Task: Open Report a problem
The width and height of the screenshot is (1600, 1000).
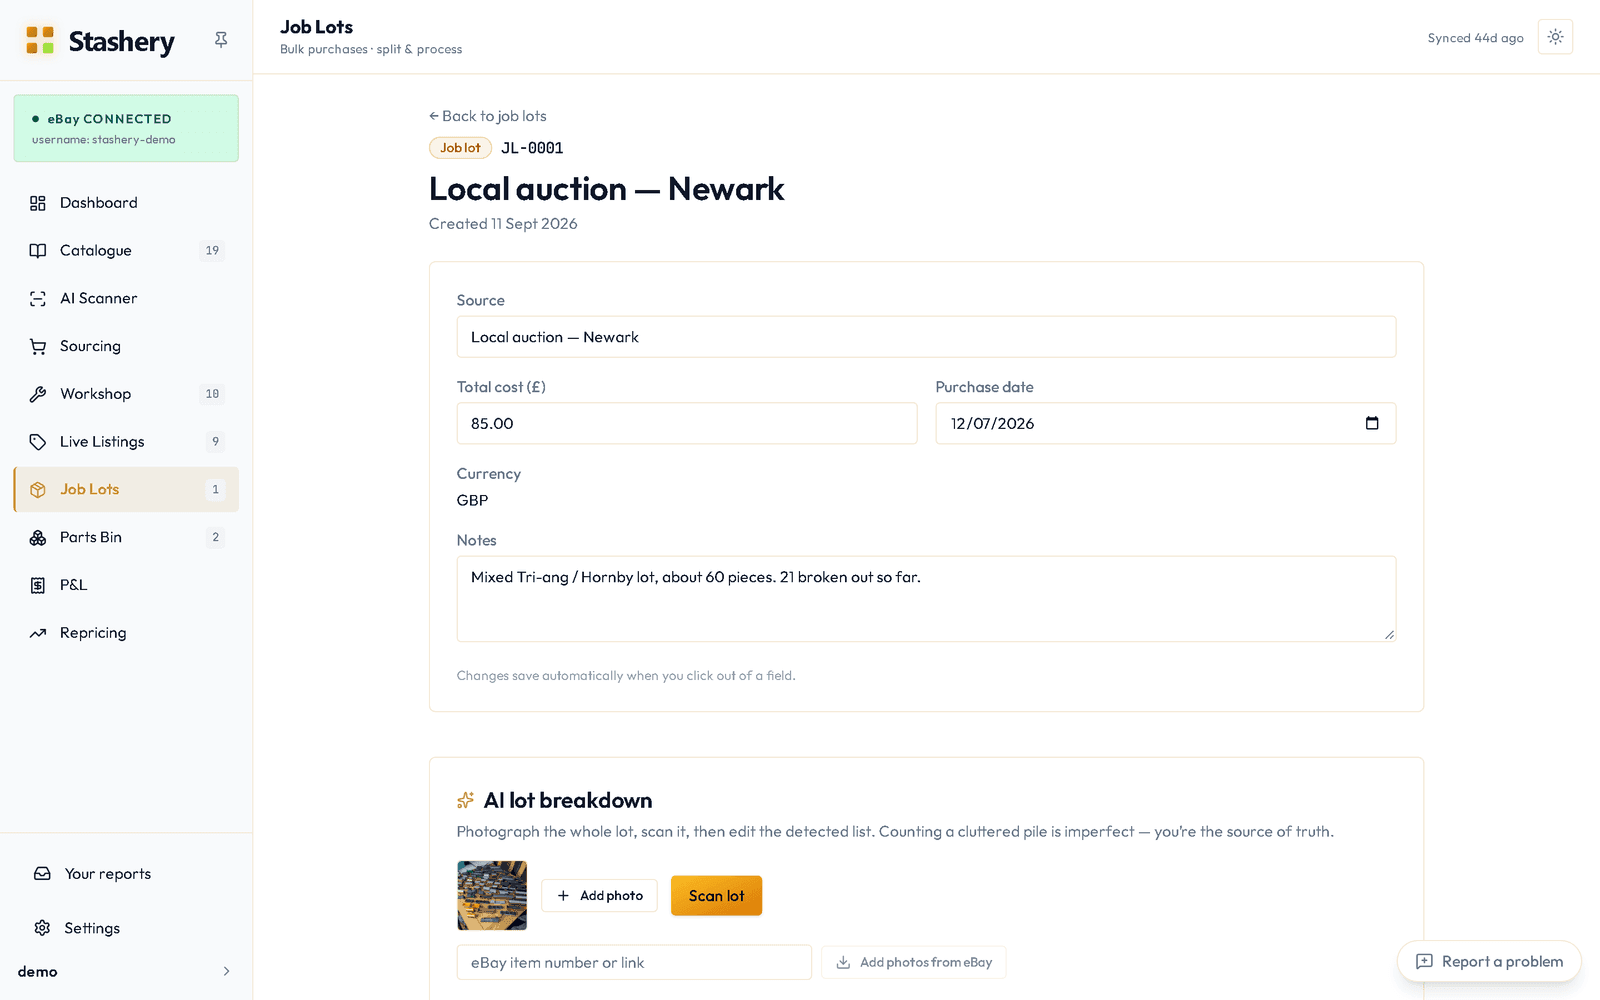Action: tap(1489, 962)
